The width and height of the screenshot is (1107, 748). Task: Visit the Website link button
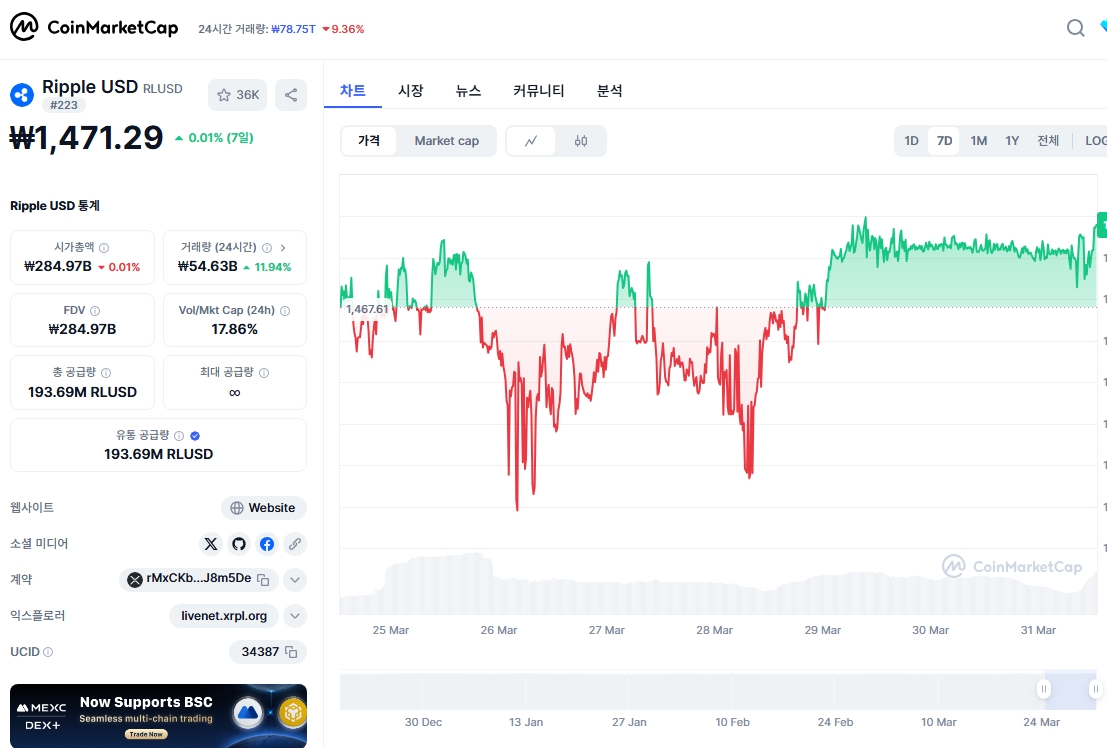coord(263,508)
